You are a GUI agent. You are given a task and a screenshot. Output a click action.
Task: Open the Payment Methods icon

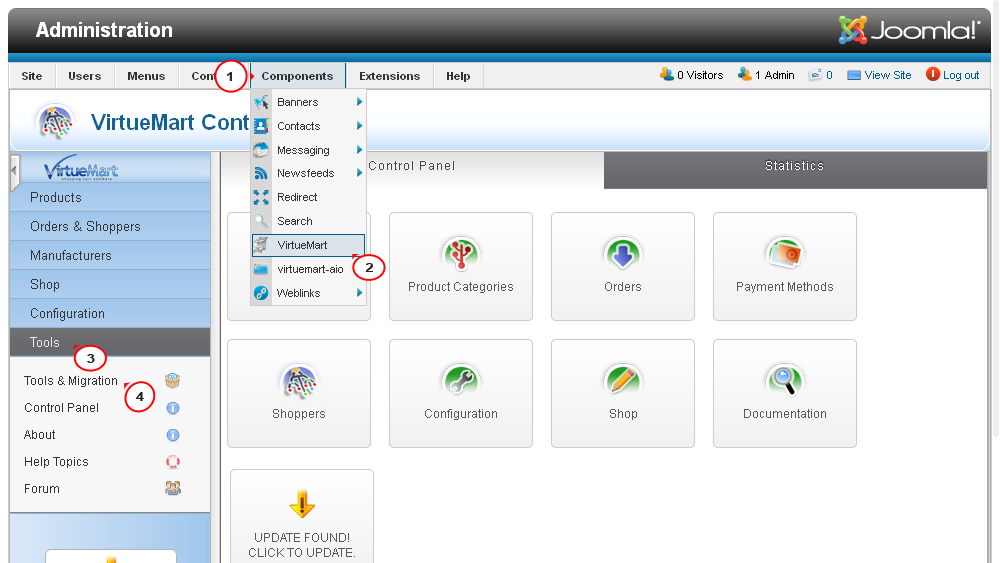pos(784,254)
